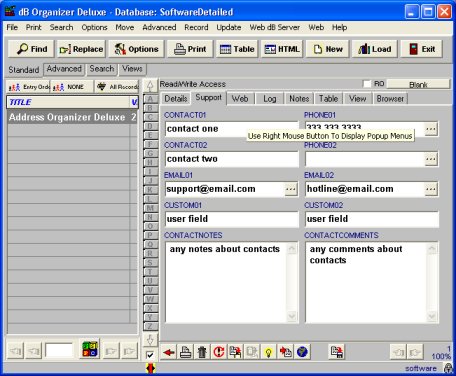Click the blue globe icon
456x376 pixels.
tap(302, 352)
